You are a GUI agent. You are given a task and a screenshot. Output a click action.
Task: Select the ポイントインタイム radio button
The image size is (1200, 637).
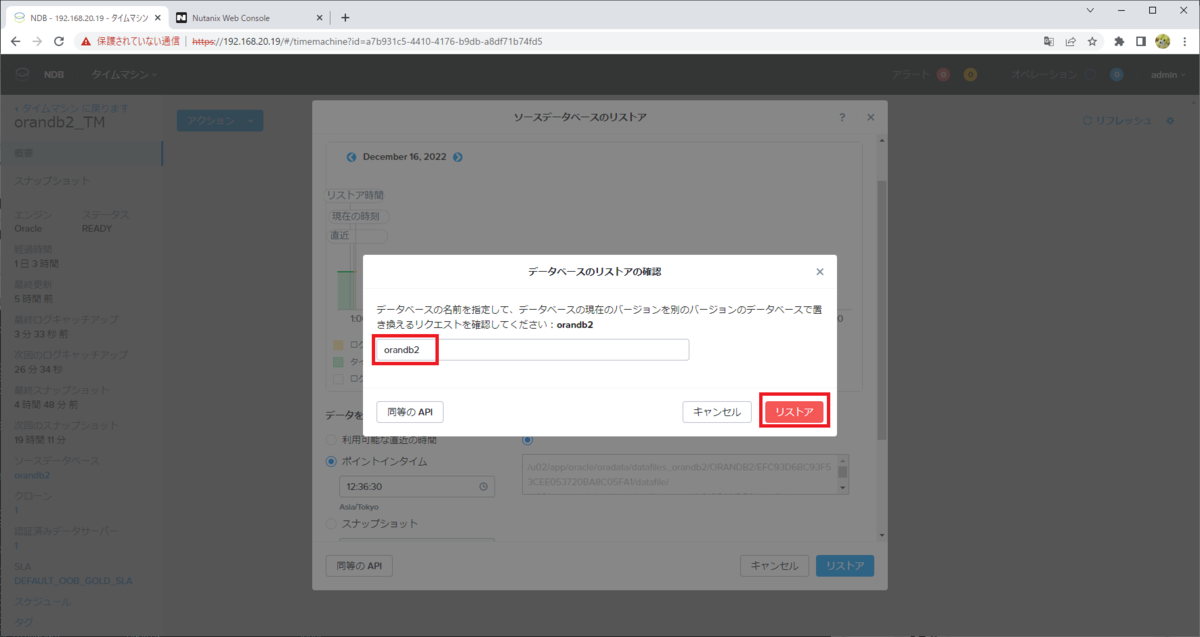pos(332,460)
